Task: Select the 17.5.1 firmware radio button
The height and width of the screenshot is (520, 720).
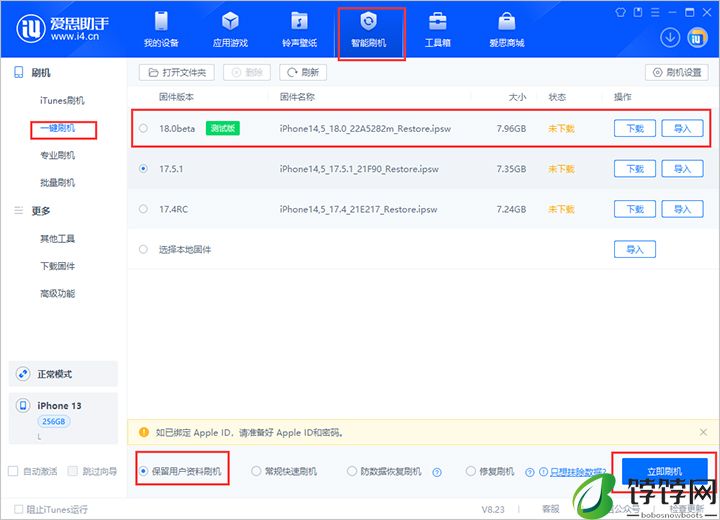Action: pos(143,169)
